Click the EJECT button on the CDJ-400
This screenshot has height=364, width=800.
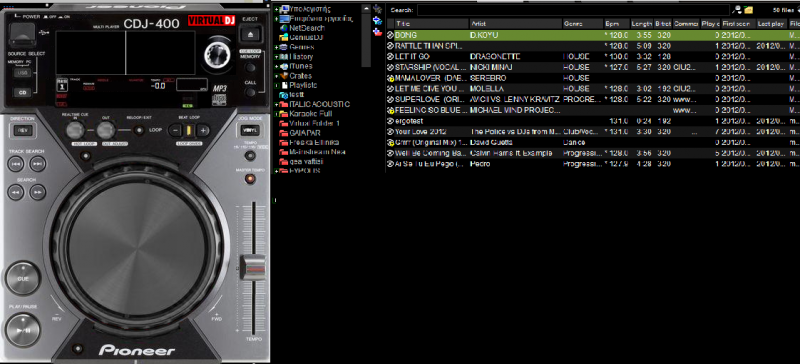tap(250, 35)
